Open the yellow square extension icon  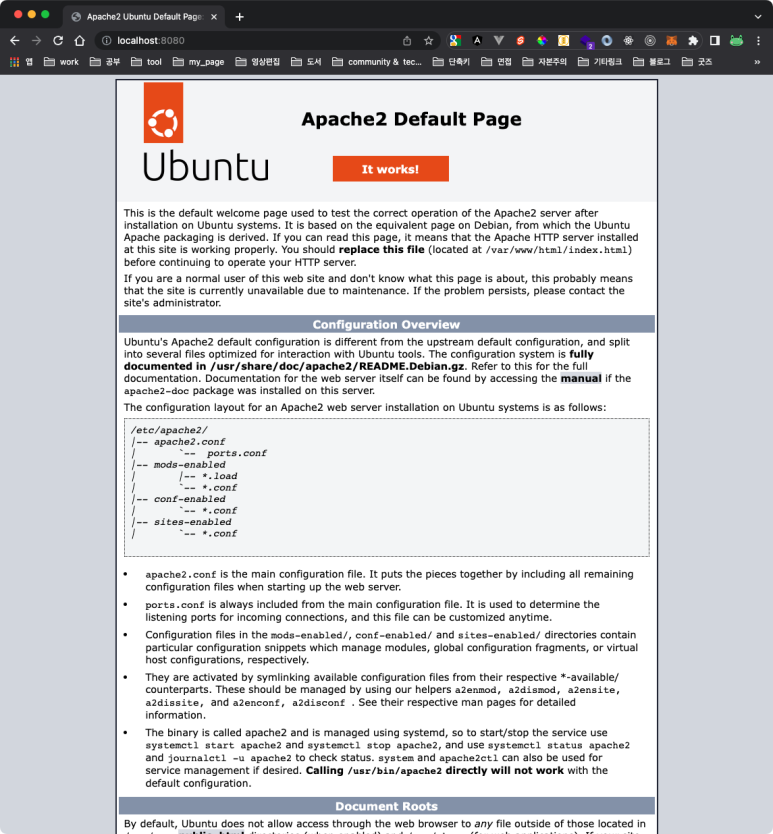tap(563, 40)
